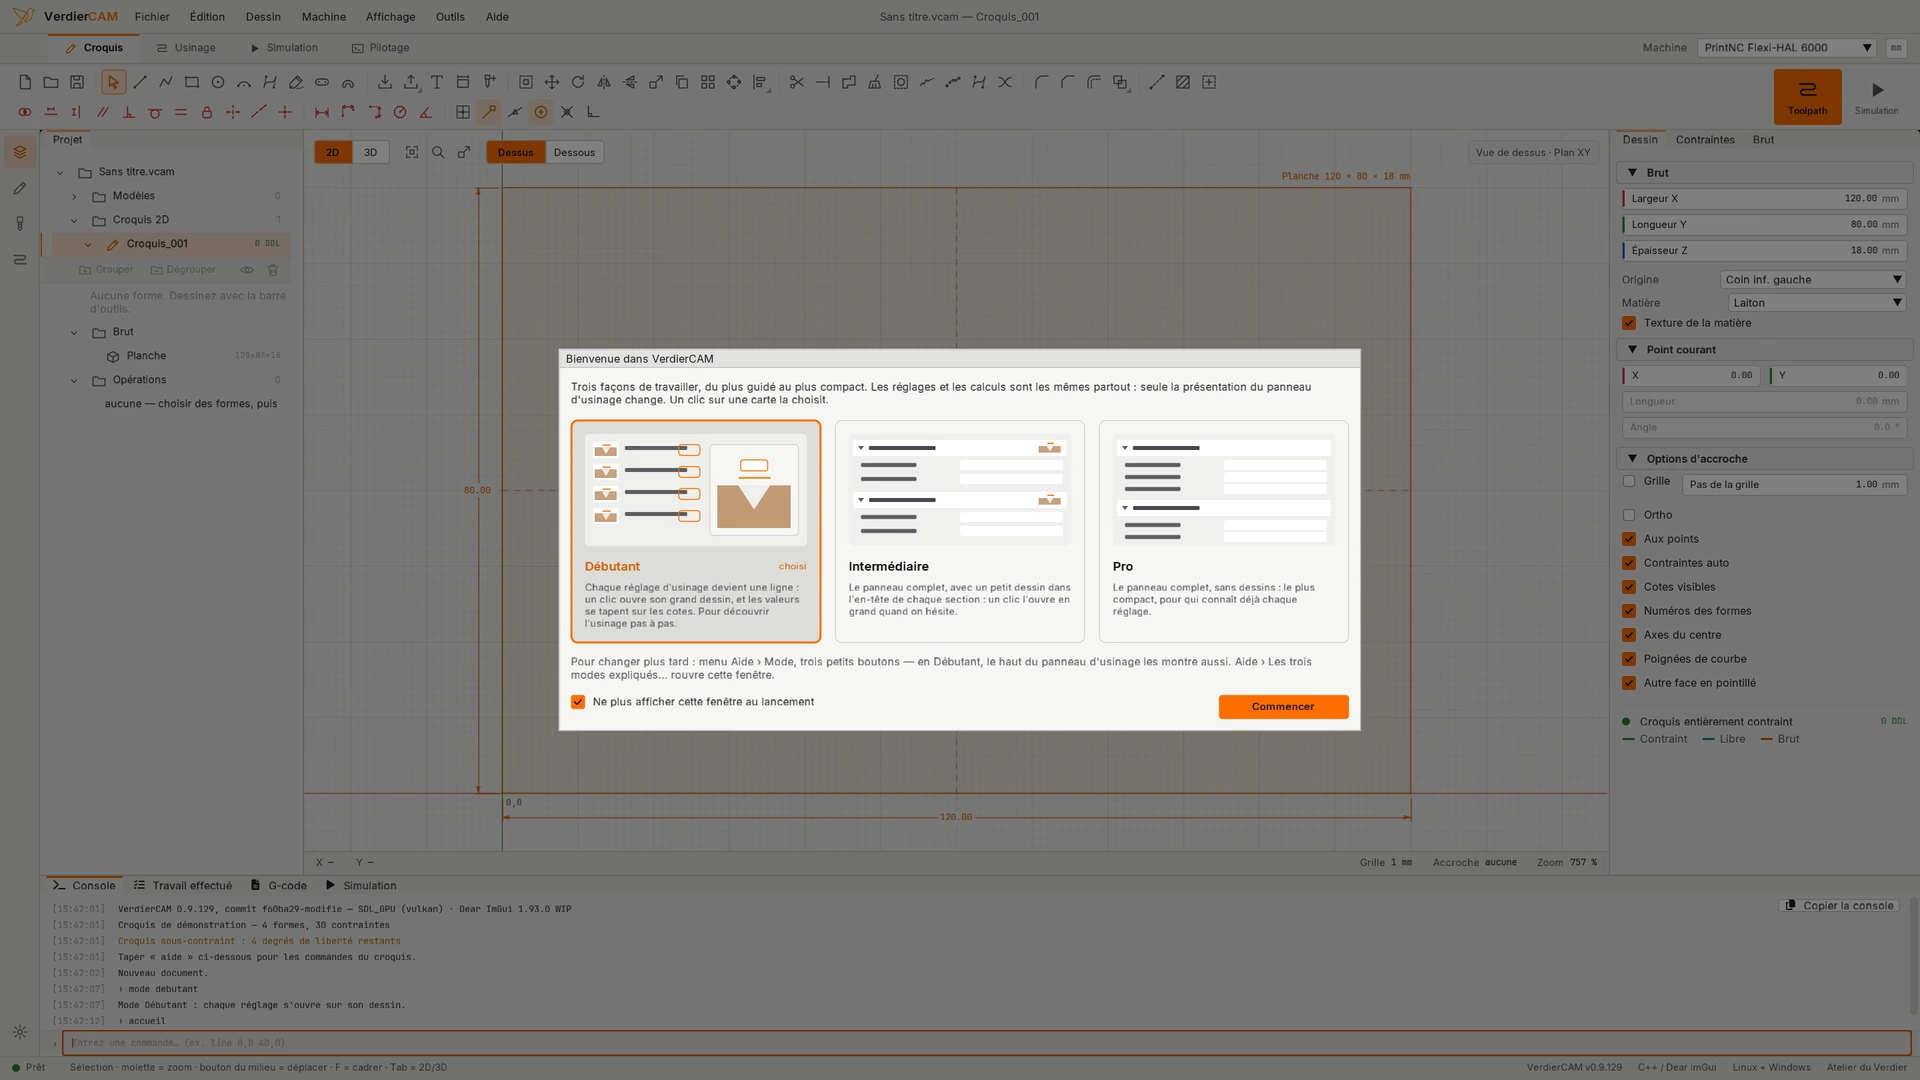Open the Matière dropdown 'Laiton'
Screen dimensions: 1920x1080
(x=1816, y=303)
